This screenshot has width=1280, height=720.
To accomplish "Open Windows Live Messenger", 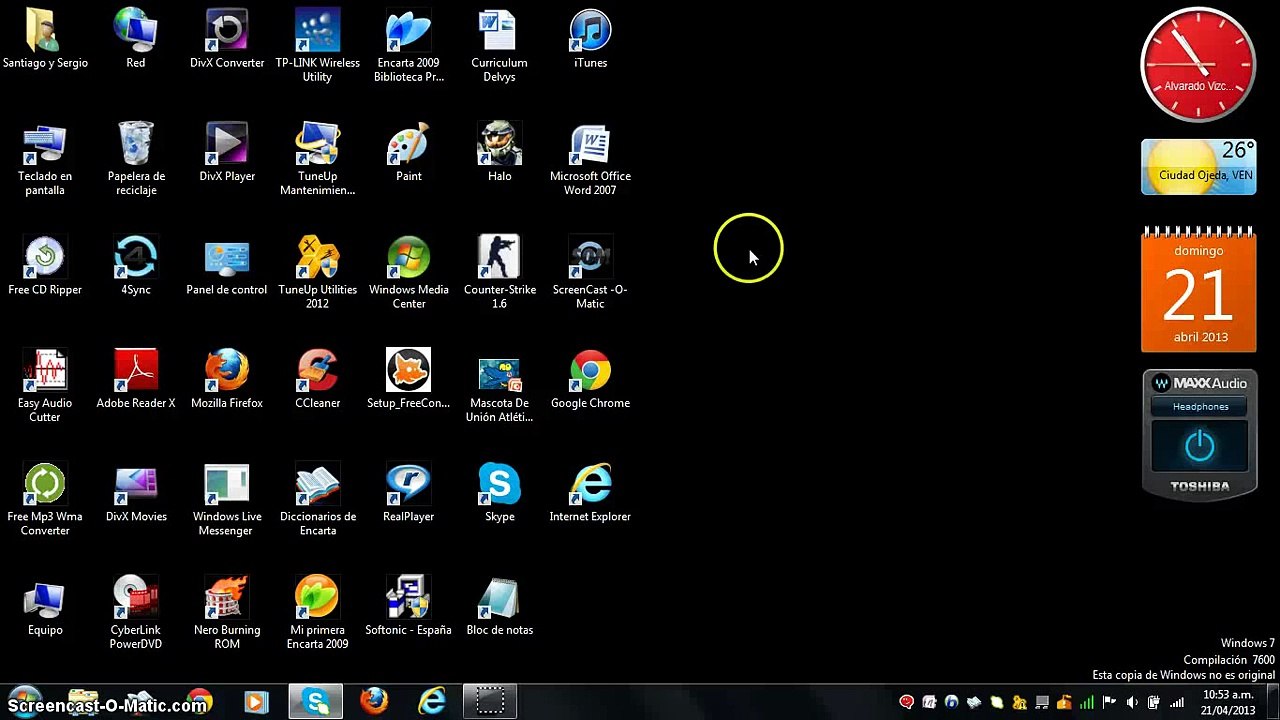I will coord(227,500).
